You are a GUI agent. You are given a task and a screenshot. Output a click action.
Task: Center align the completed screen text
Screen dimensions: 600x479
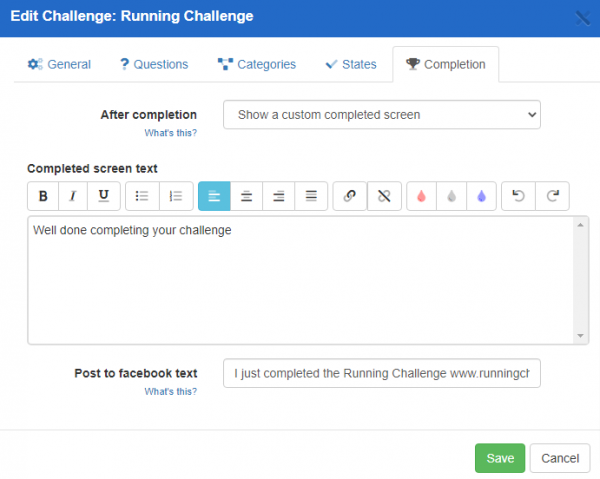(x=246, y=196)
